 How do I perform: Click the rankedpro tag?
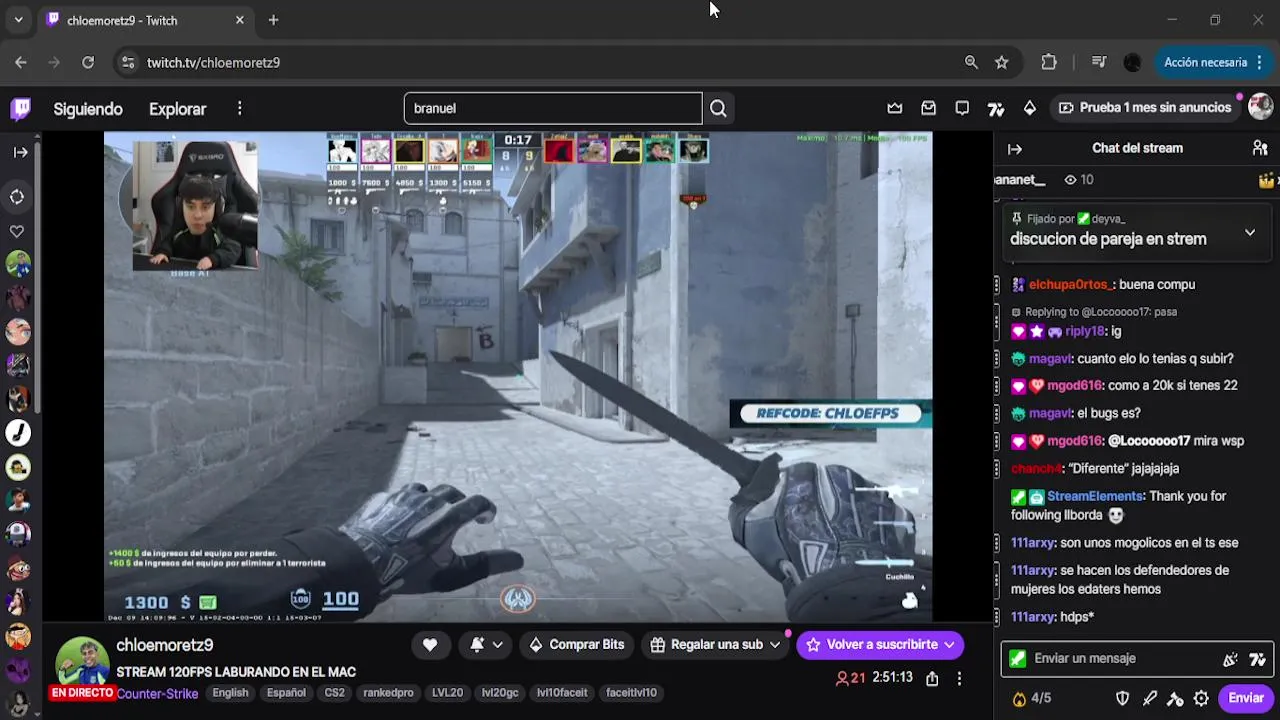pyautogui.click(x=388, y=693)
